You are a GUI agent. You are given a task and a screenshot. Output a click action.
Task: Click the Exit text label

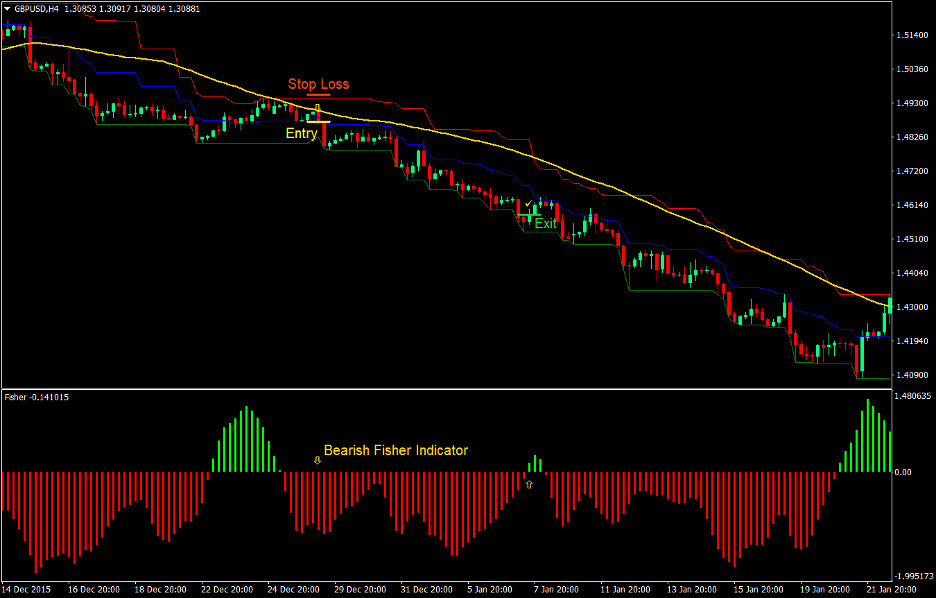point(545,223)
